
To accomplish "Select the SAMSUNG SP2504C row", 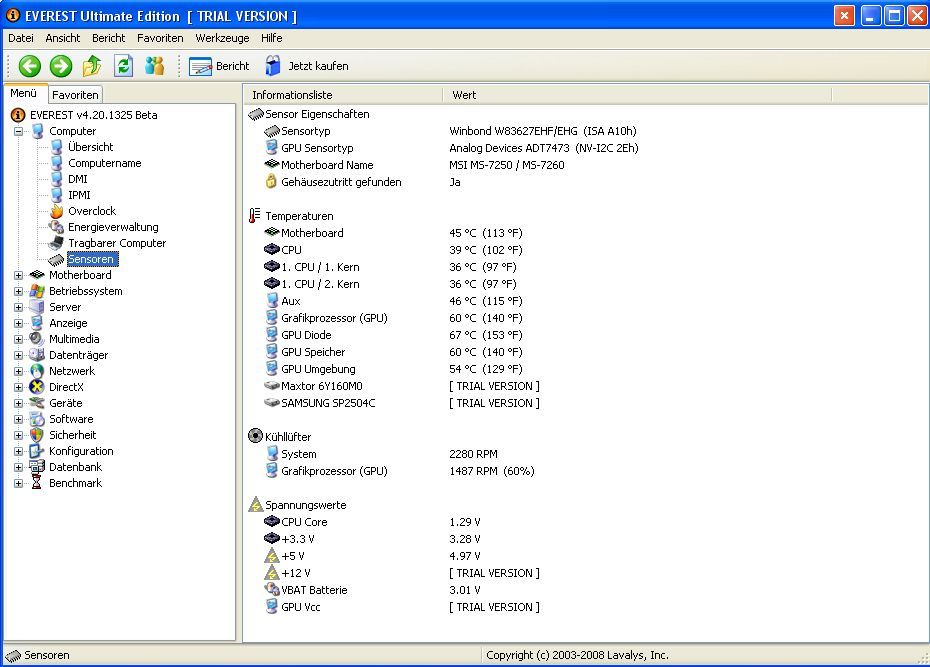I will pyautogui.click(x=402, y=403).
